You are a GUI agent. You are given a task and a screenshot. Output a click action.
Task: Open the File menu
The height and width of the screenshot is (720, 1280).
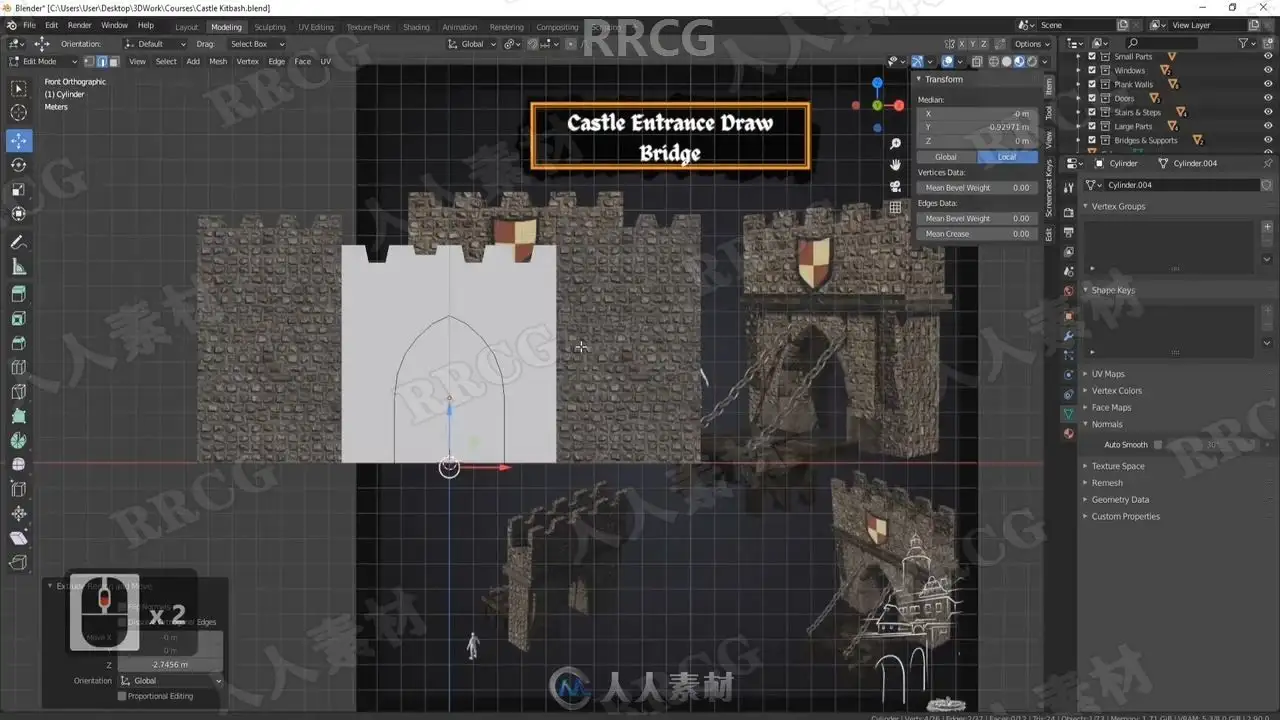[x=29, y=25]
